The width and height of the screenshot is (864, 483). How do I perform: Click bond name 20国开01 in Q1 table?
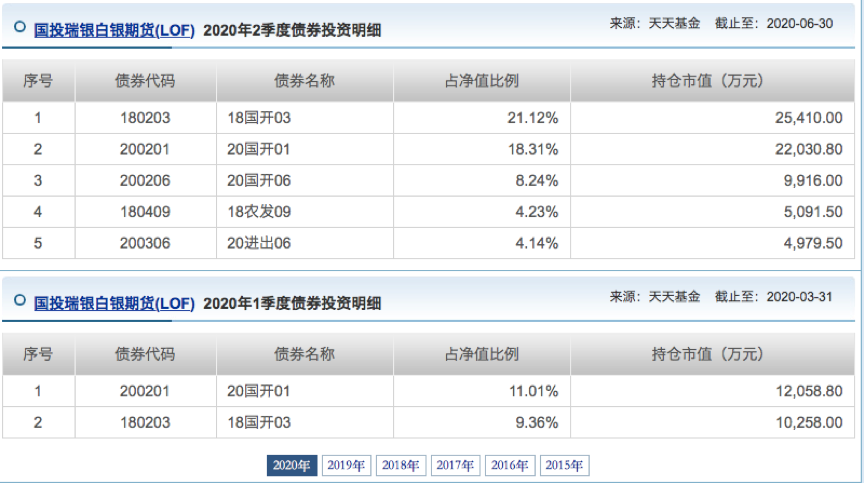[x=258, y=392]
